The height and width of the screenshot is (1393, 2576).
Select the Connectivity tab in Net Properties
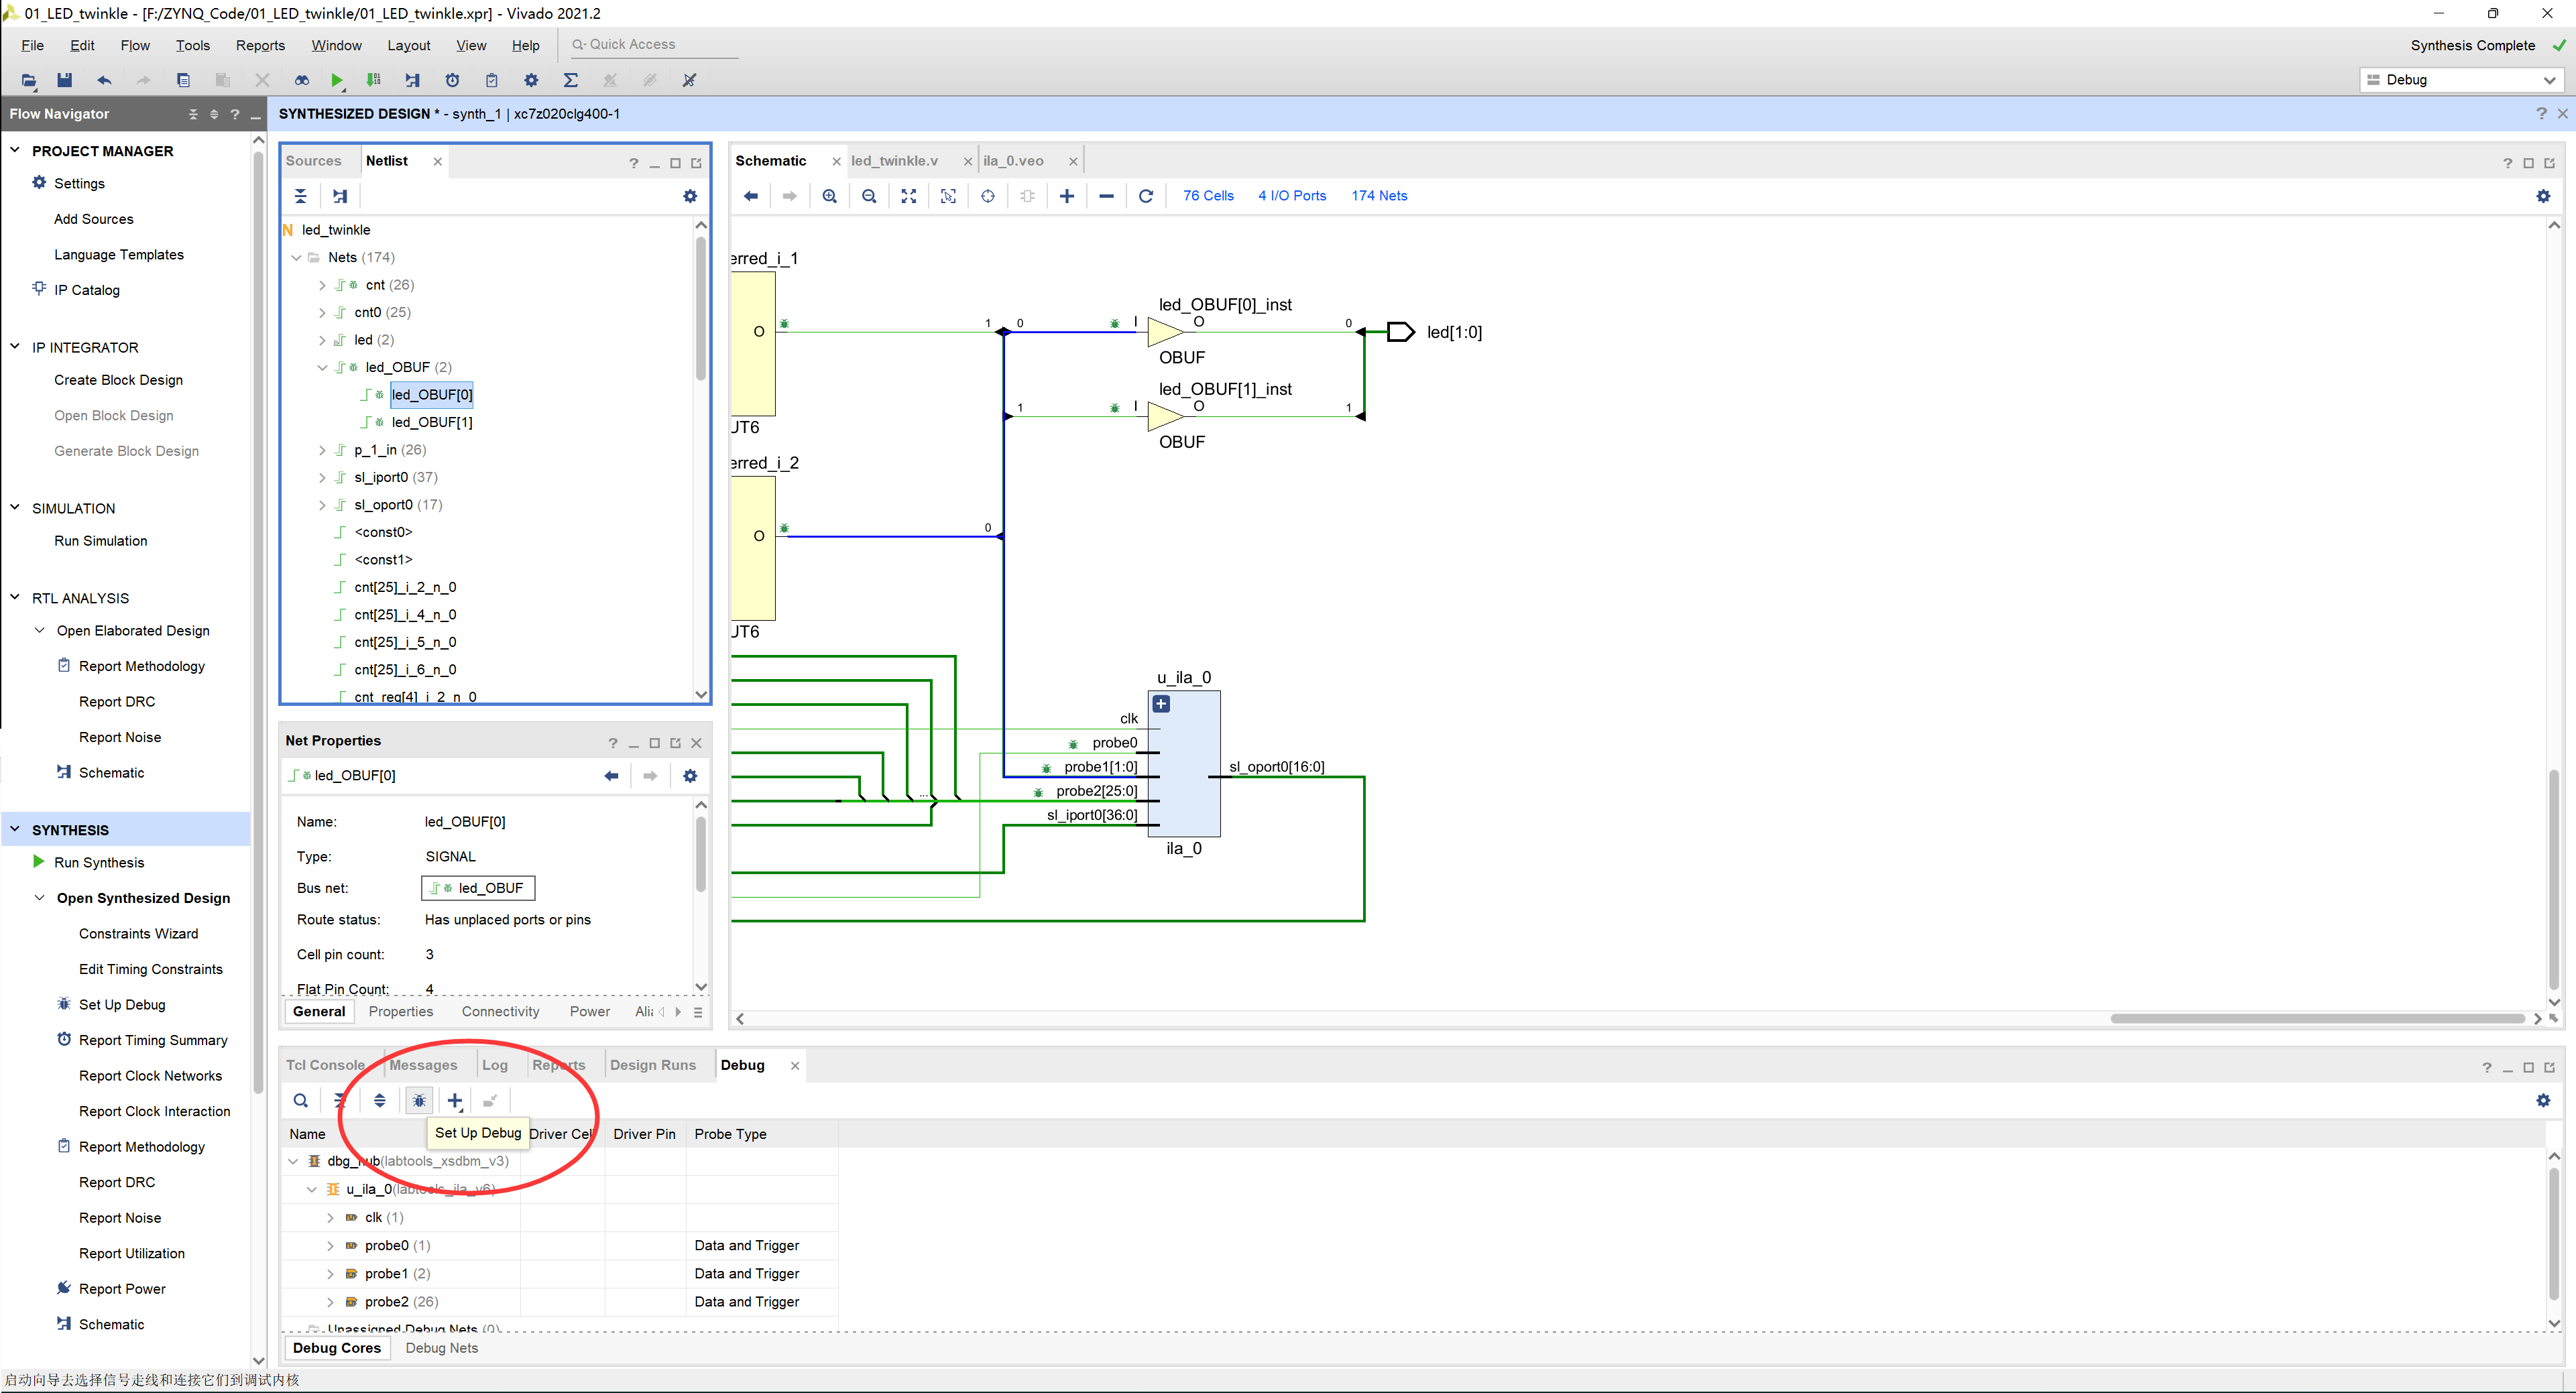(501, 1010)
